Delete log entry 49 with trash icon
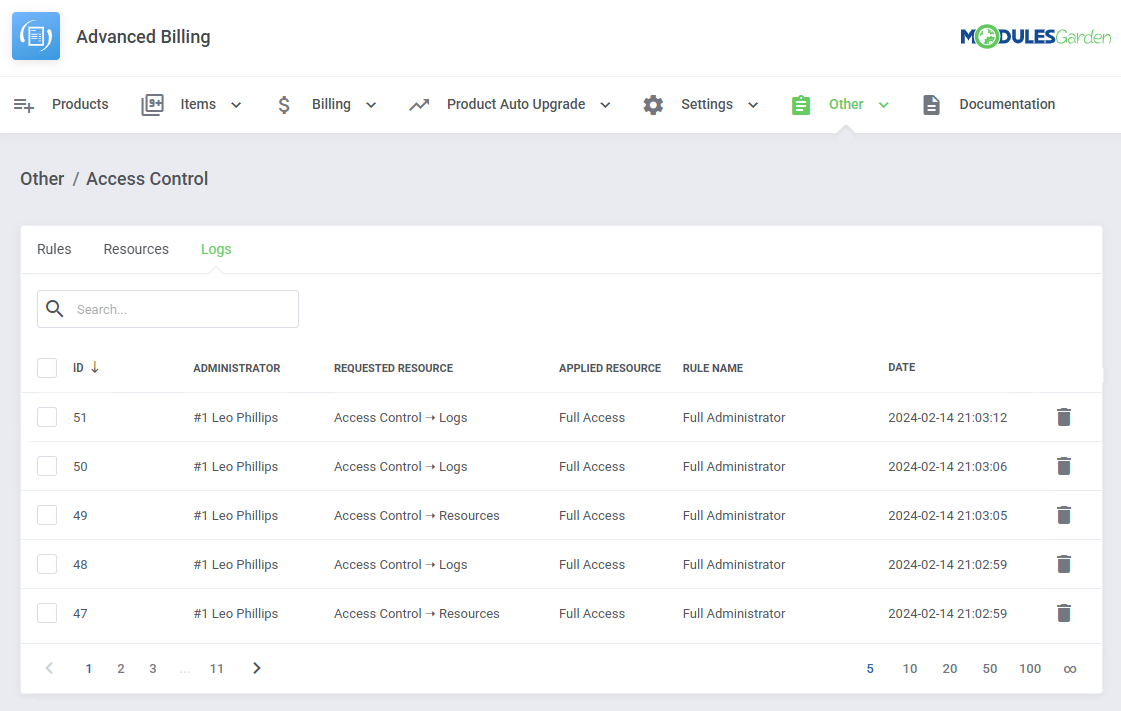 (1064, 515)
